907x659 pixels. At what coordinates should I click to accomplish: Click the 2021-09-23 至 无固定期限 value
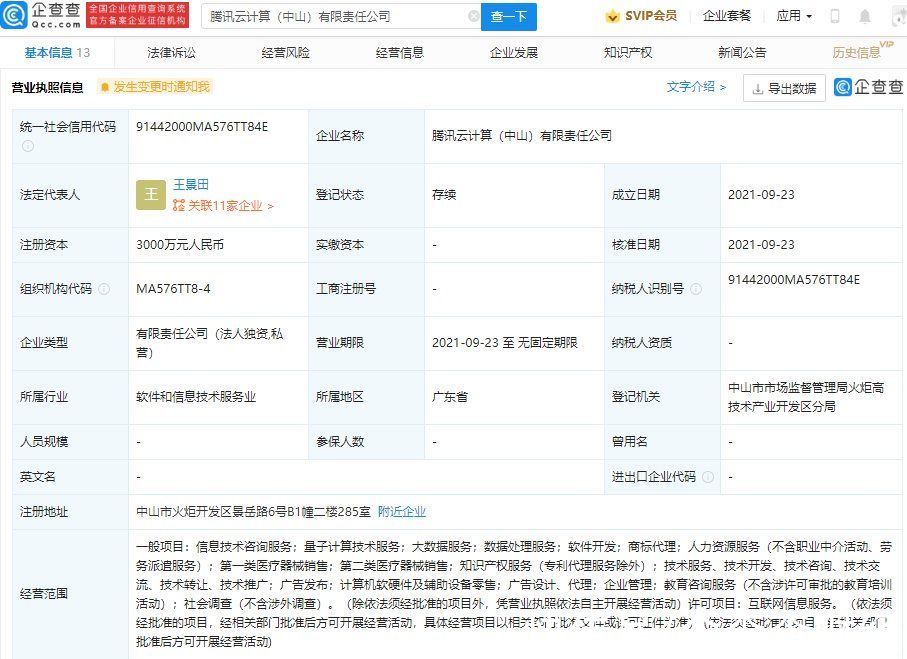(x=504, y=343)
